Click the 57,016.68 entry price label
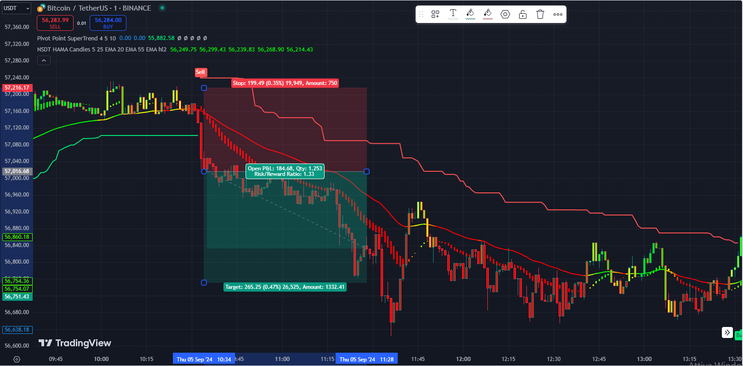 17,171
